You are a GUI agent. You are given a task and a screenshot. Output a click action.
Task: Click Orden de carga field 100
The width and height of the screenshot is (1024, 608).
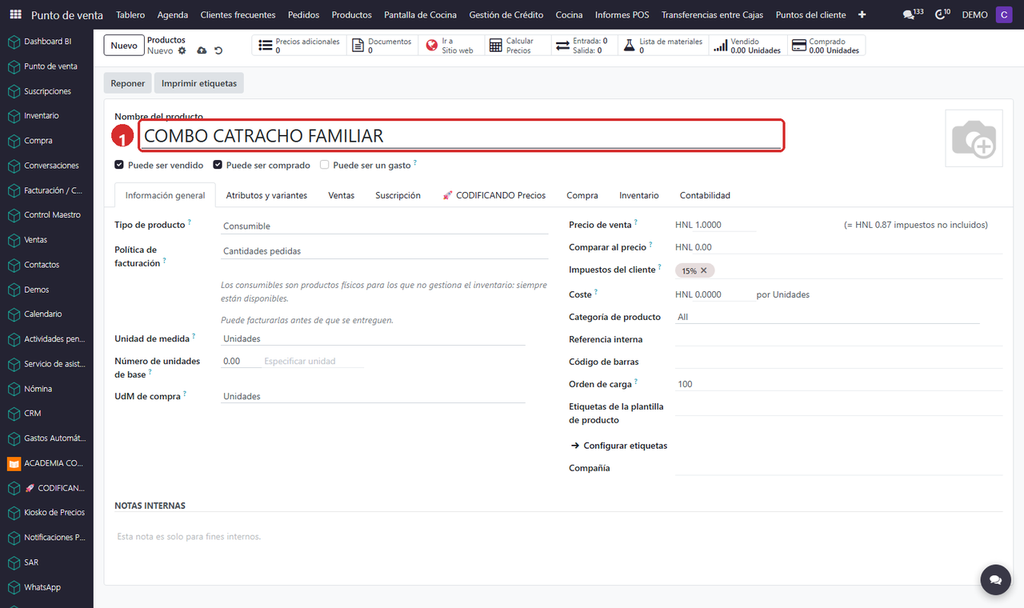click(x=839, y=384)
